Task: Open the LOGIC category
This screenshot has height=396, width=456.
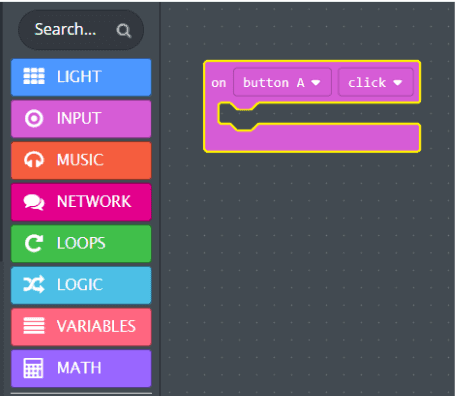Action: pos(81,285)
